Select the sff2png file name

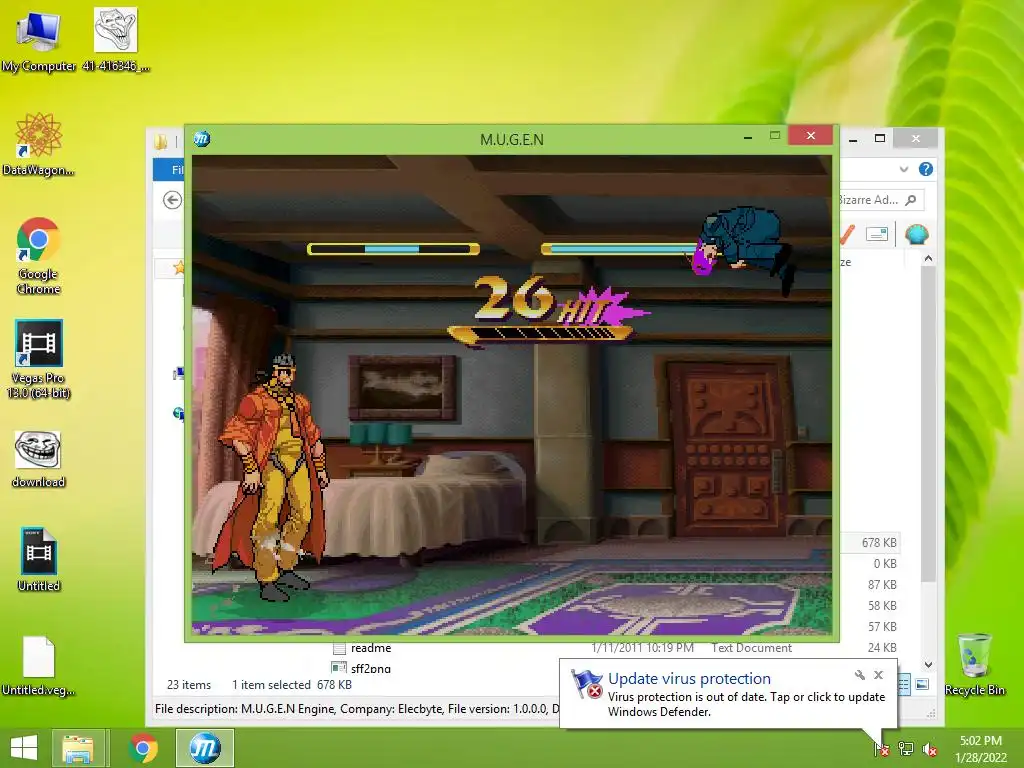371,668
